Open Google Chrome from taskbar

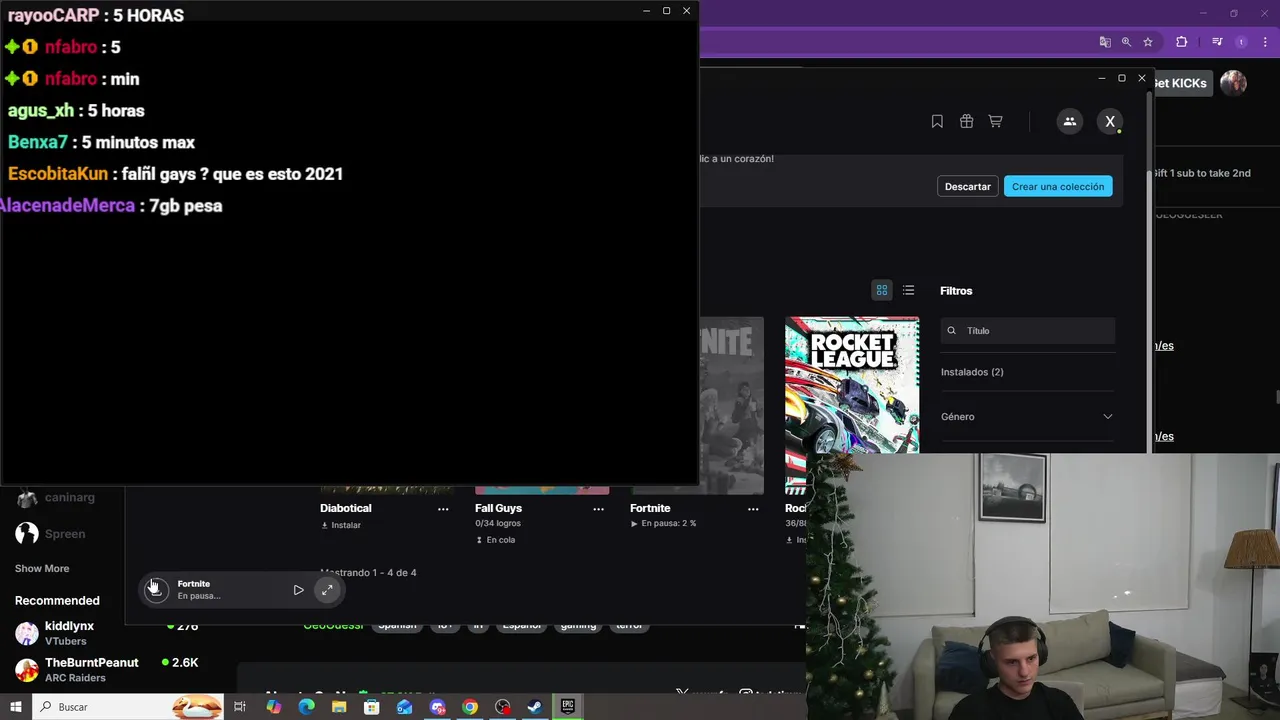coord(470,707)
